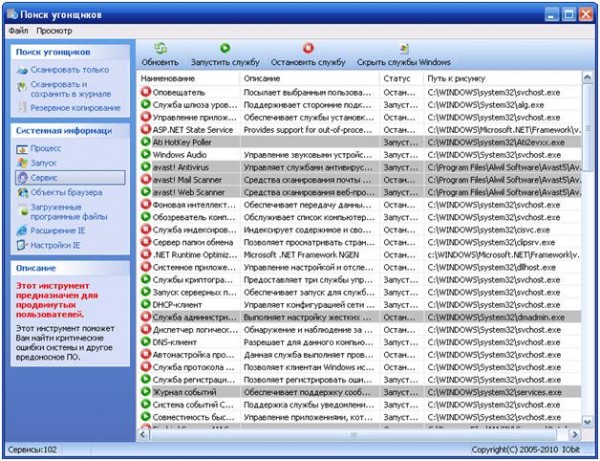The height and width of the screenshot is (461, 600).
Task: Select the Служба администри... row name
Action: coord(194,317)
